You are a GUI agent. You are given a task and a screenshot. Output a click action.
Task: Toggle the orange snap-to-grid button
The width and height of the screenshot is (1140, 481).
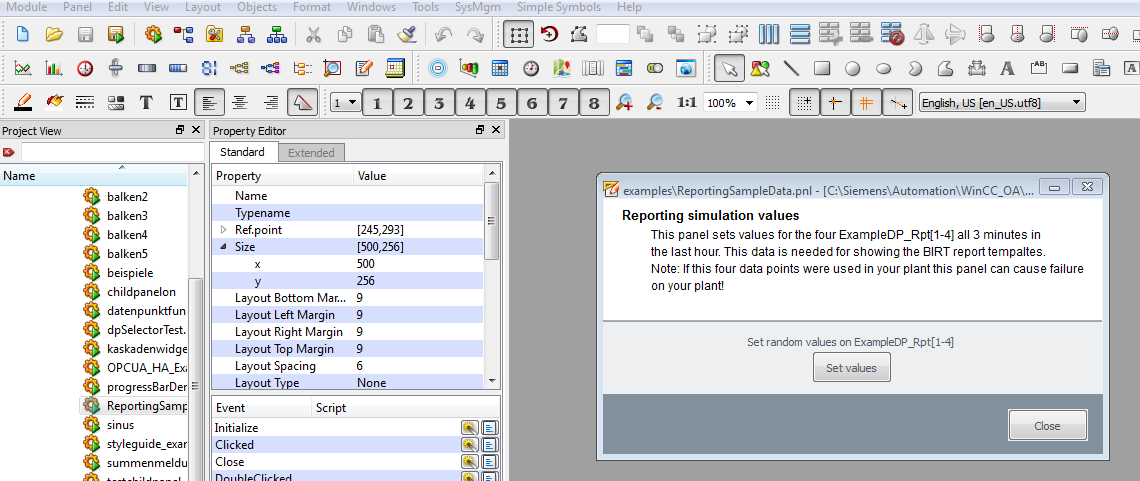866,103
